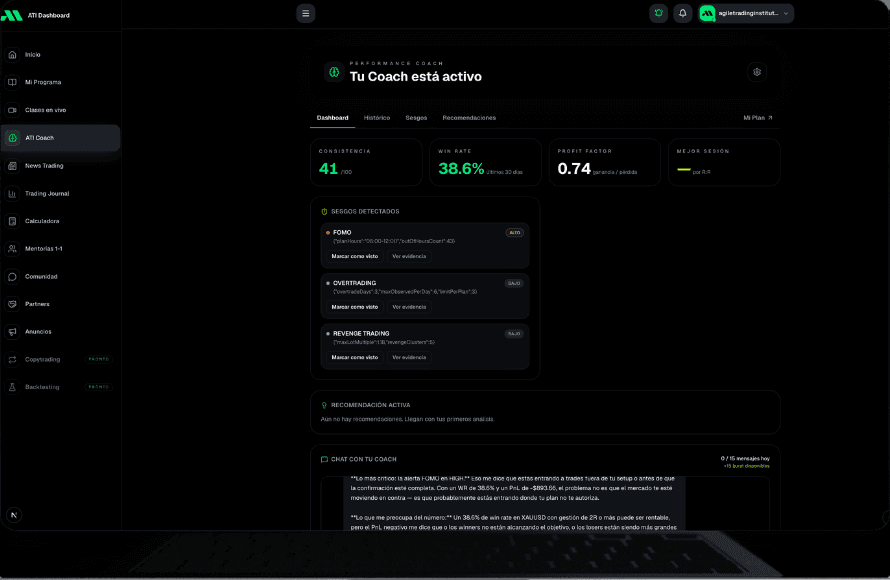Click the green bug report icon in header

pyautogui.click(x=658, y=13)
